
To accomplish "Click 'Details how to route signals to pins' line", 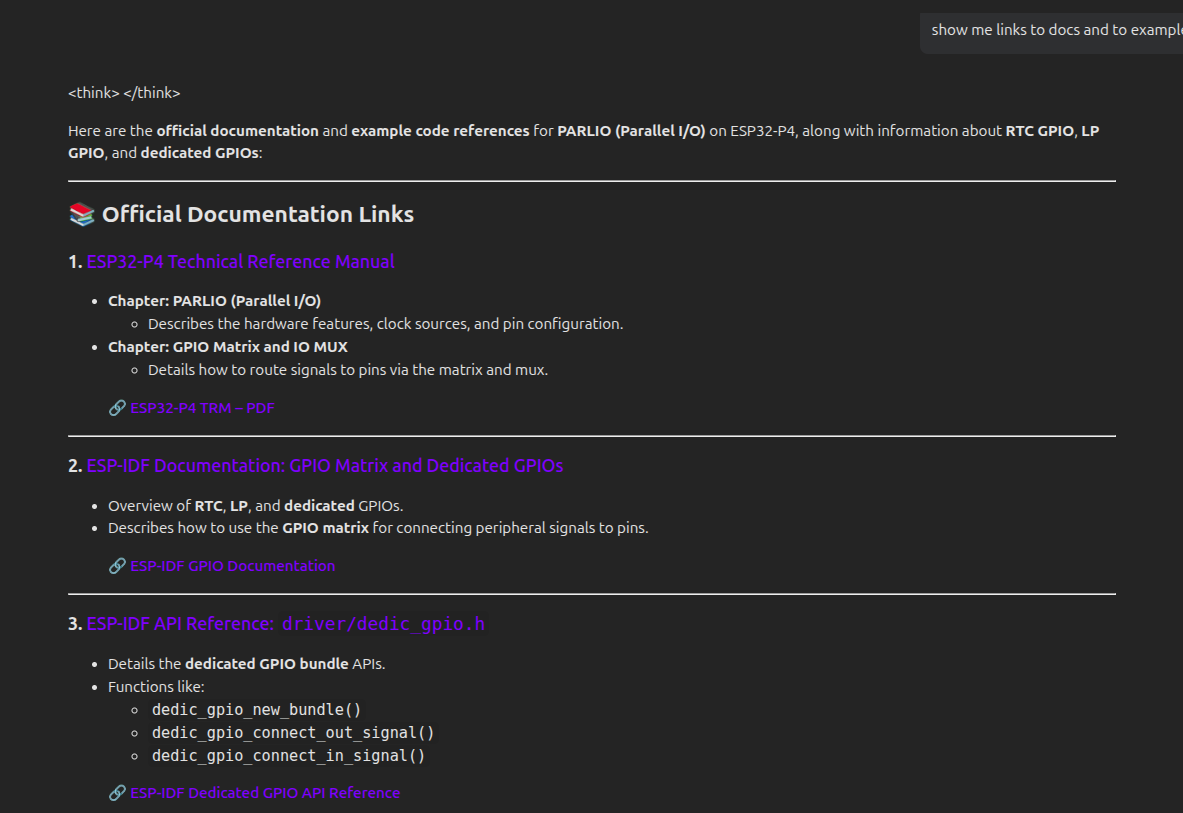I will [x=348, y=370].
